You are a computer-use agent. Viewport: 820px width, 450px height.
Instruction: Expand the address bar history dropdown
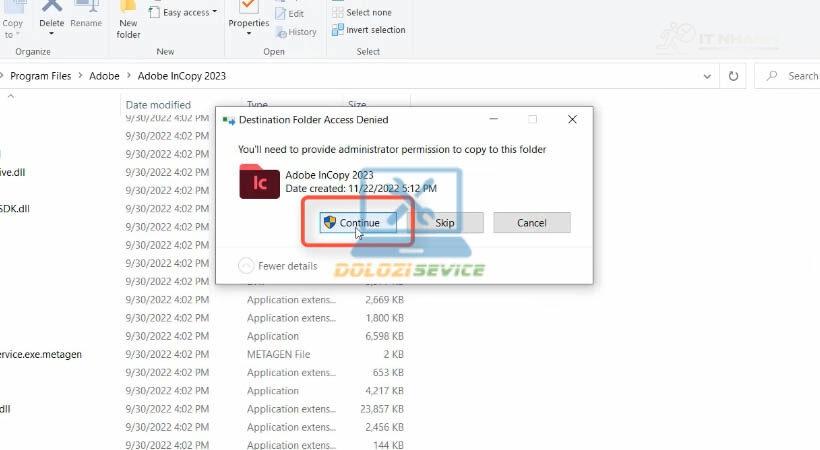click(707, 76)
